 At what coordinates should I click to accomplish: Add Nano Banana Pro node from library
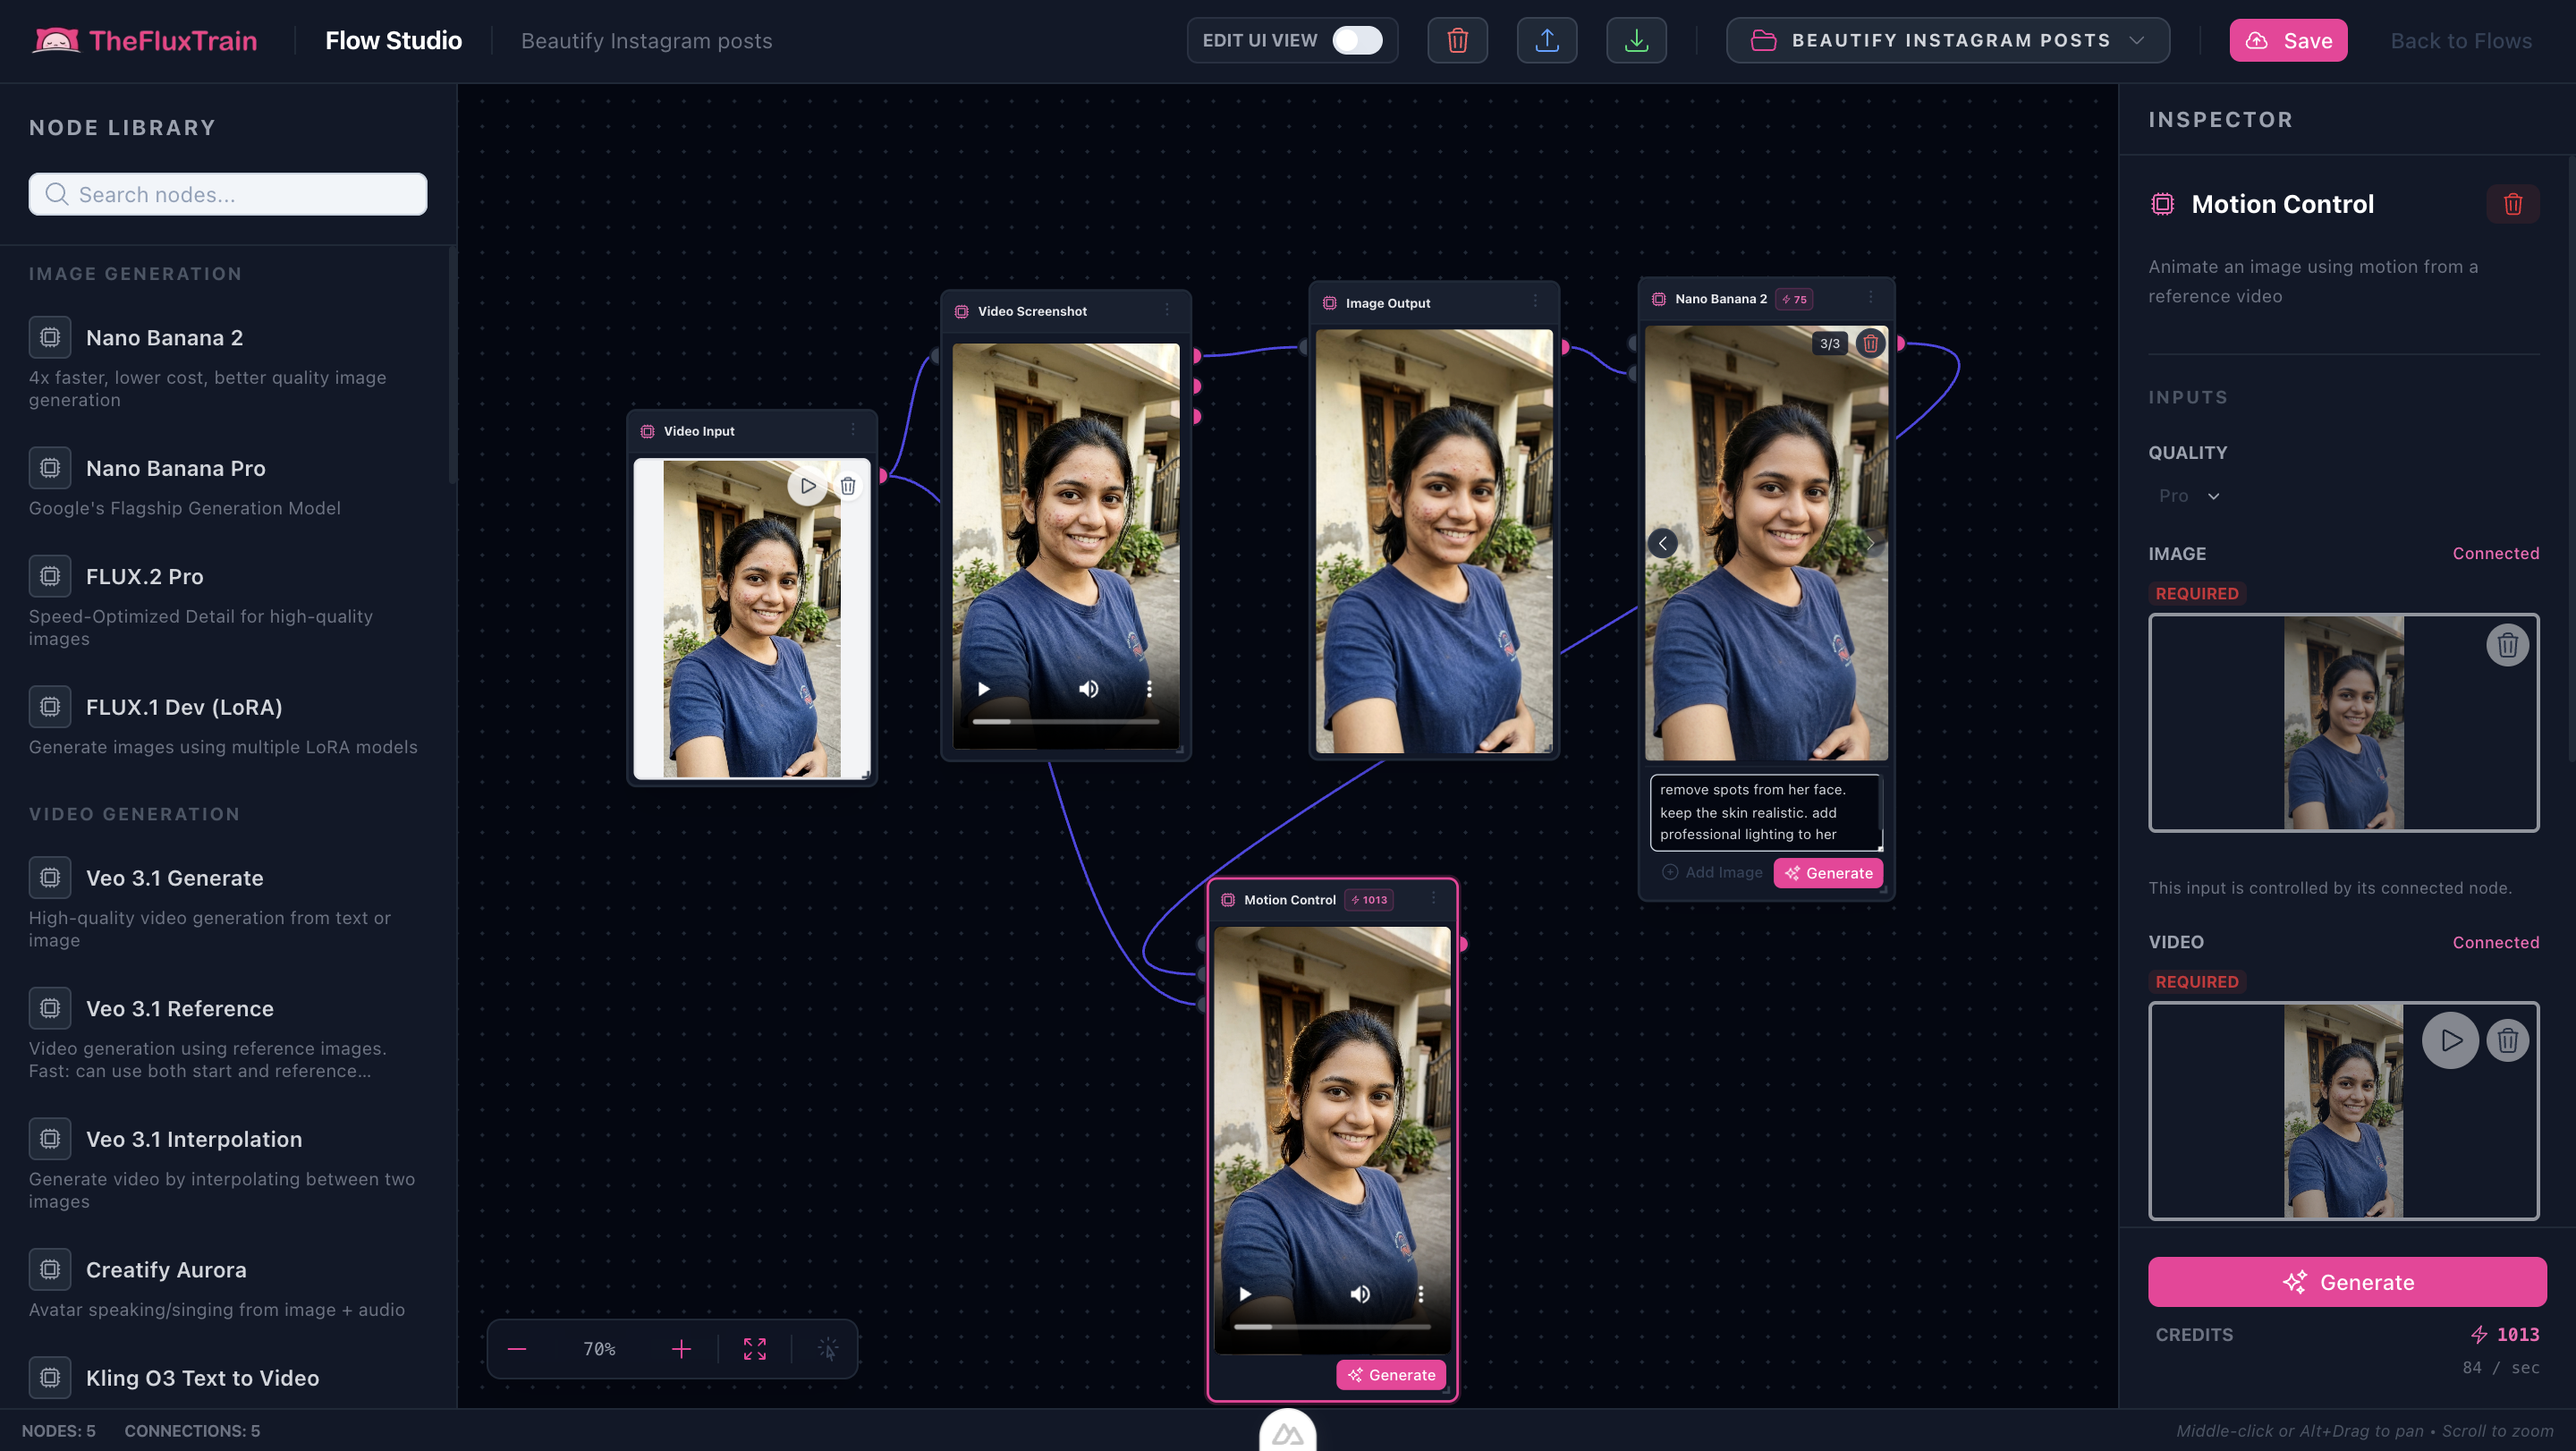228,483
